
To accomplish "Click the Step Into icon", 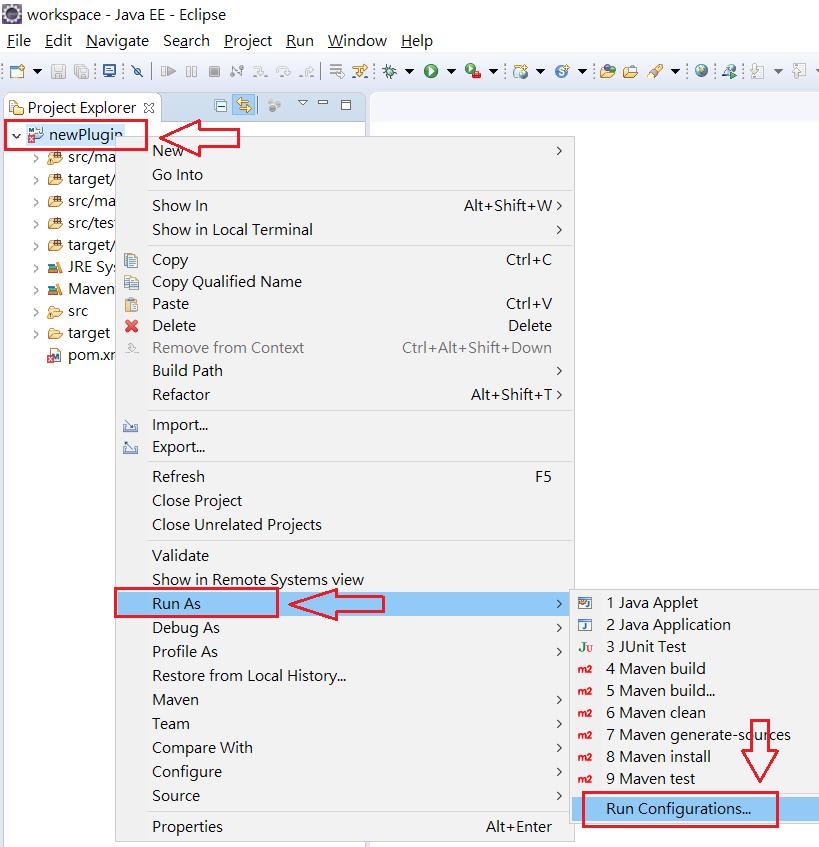I will pos(260,71).
